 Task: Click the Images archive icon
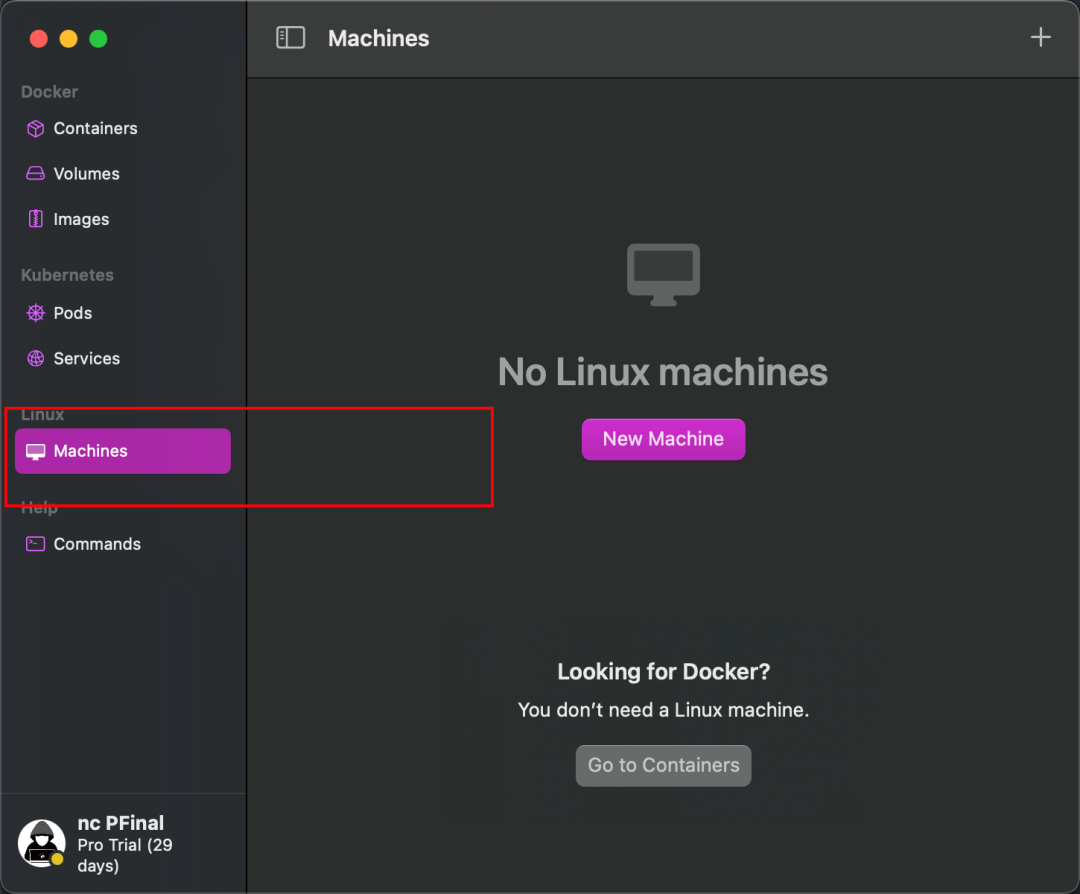point(35,219)
